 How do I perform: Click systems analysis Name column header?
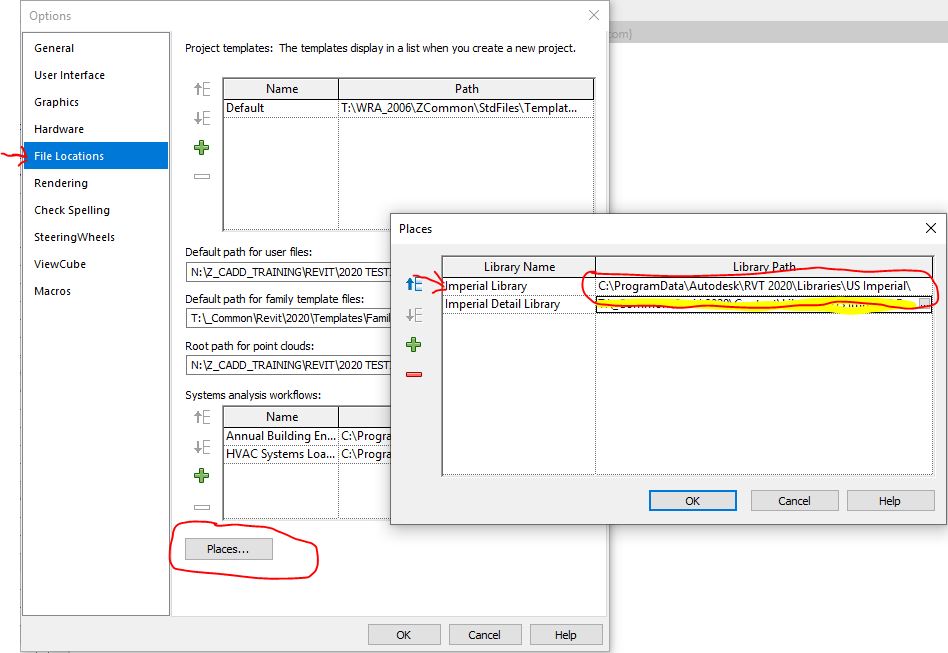281,417
